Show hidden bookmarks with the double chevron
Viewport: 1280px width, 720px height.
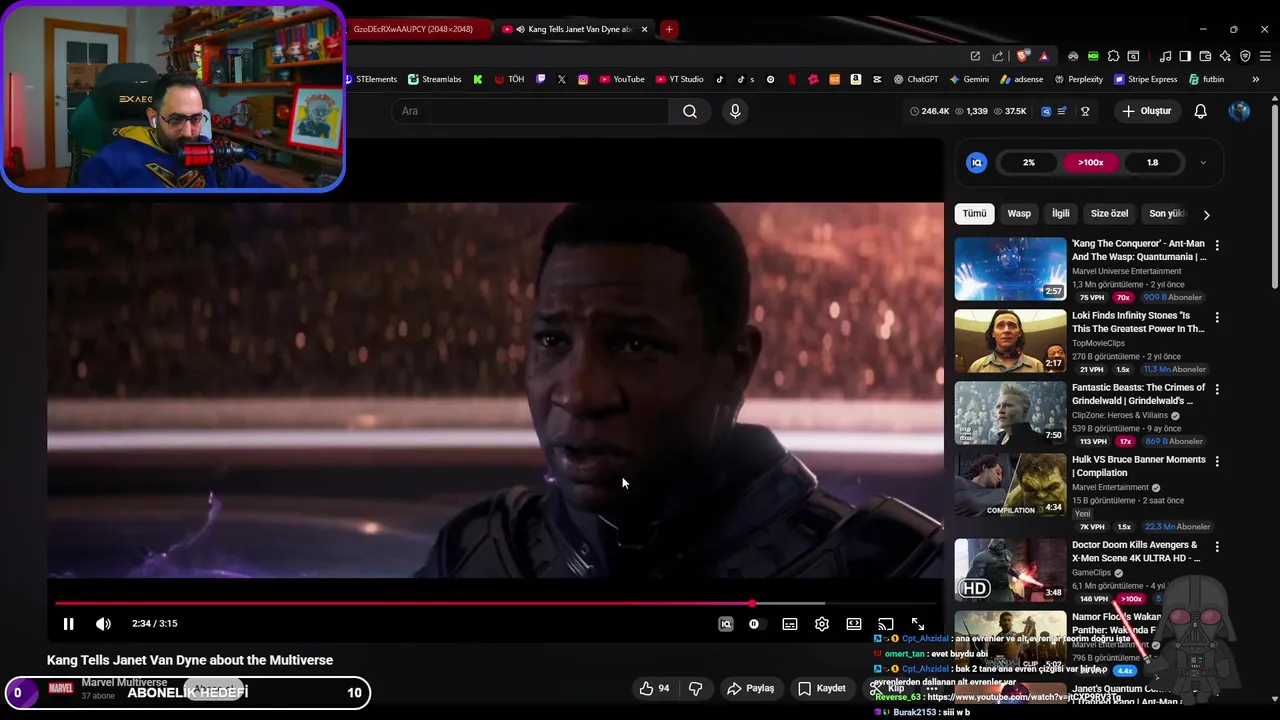[1256, 79]
